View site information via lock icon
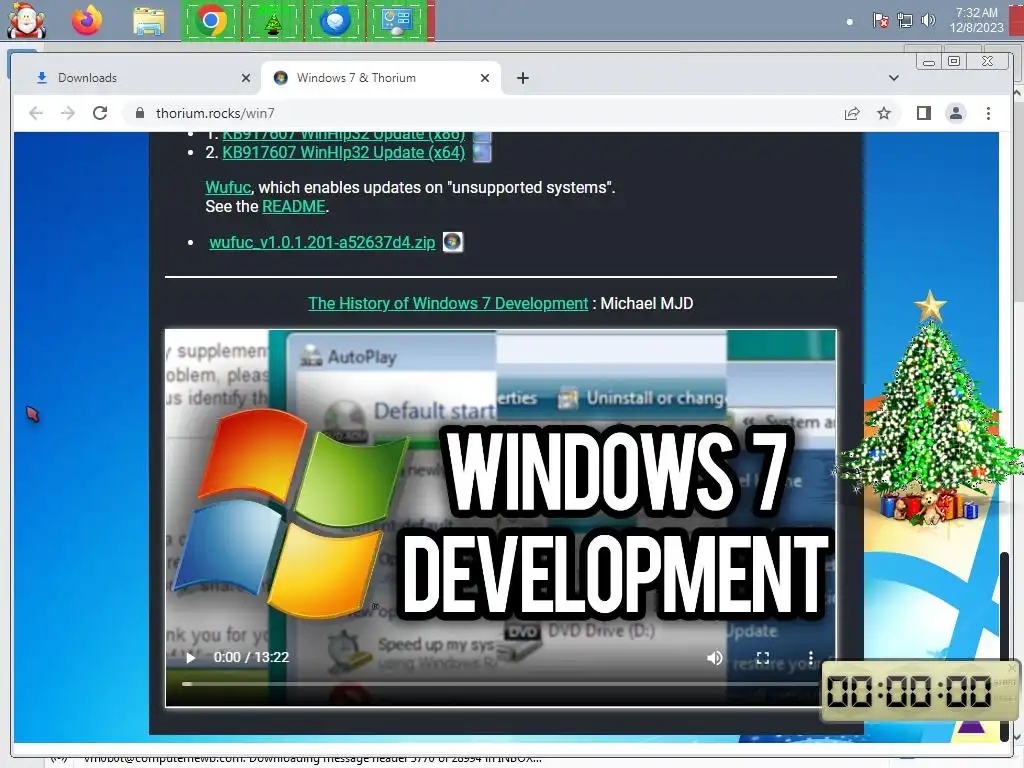 pos(139,113)
